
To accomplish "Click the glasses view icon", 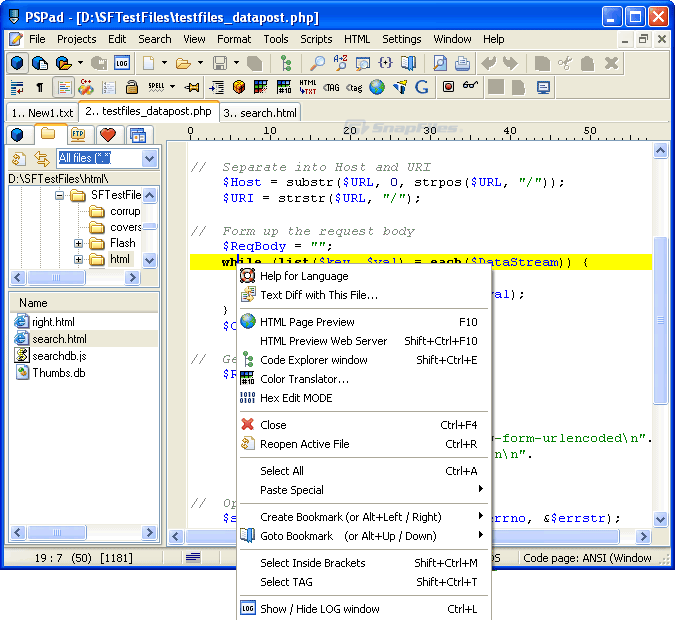I will [x=470, y=86].
